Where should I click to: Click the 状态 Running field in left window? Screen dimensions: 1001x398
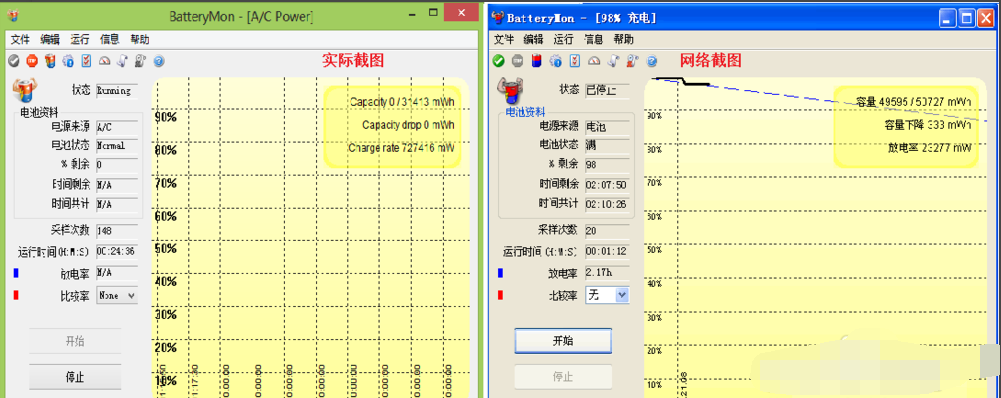pyautogui.click(x=117, y=91)
